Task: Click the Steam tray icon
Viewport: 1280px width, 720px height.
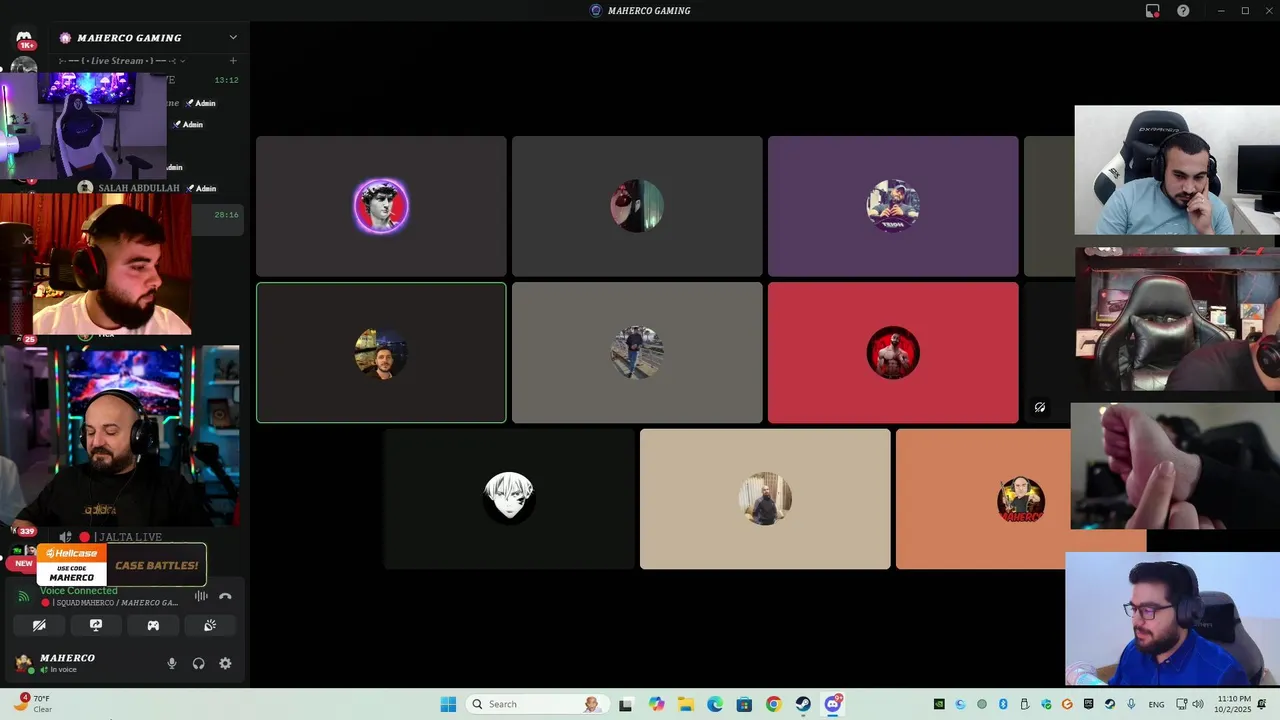Action: [1110, 704]
